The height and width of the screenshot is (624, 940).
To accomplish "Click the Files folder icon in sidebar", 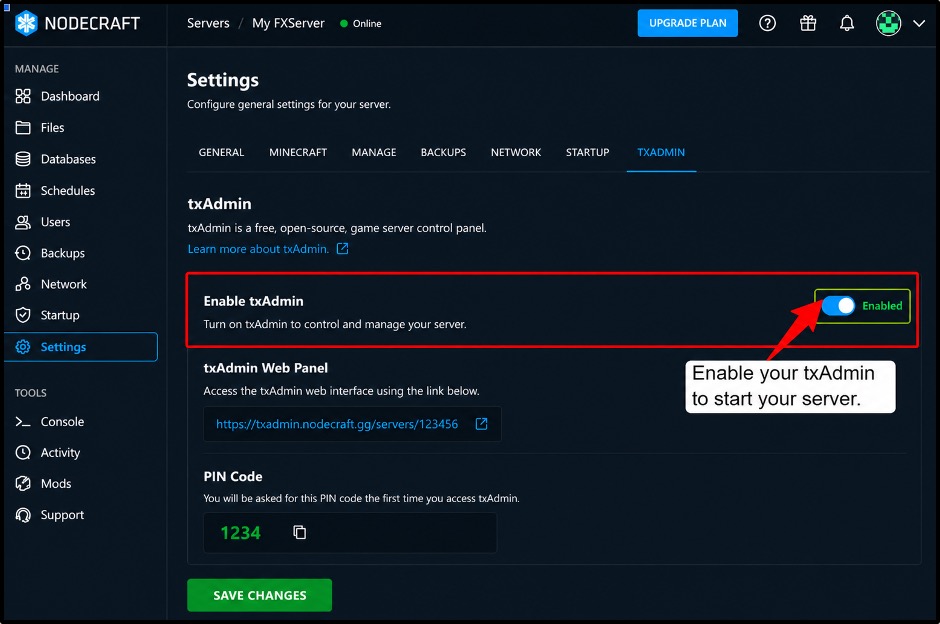I will (23, 128).
